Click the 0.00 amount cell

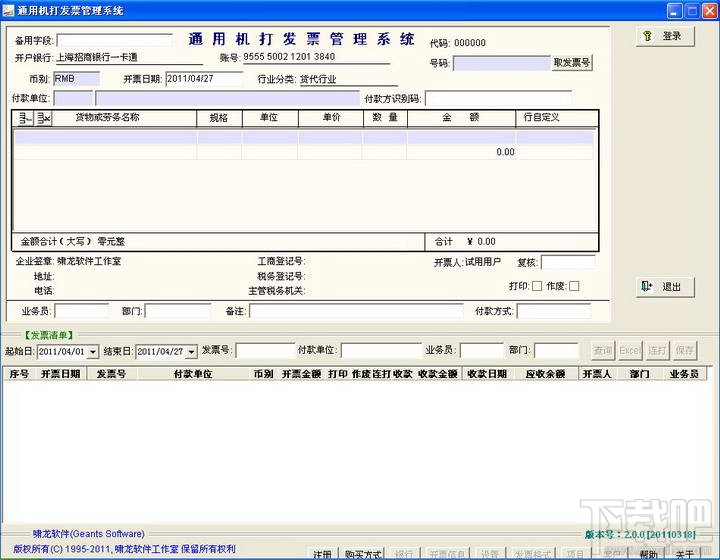pyautogui.click(x=461, y=152)
